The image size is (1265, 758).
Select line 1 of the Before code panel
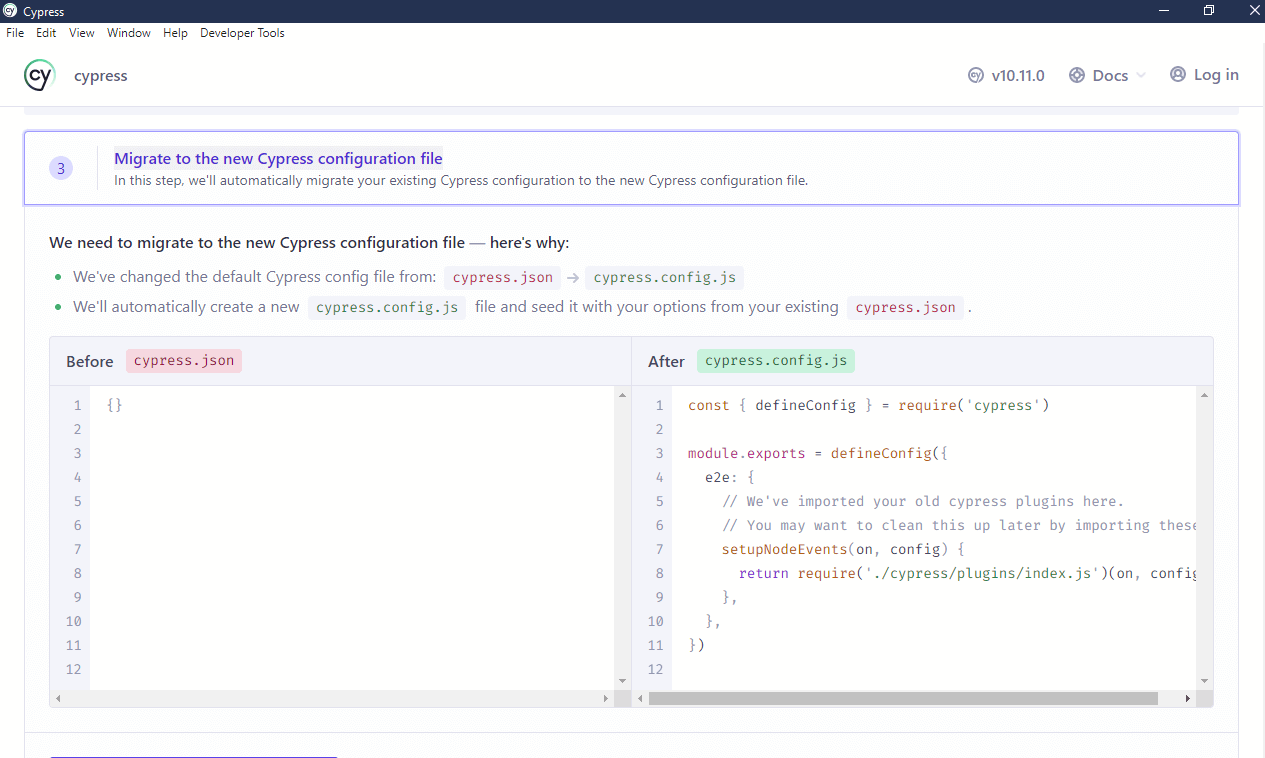coord(113,405)
